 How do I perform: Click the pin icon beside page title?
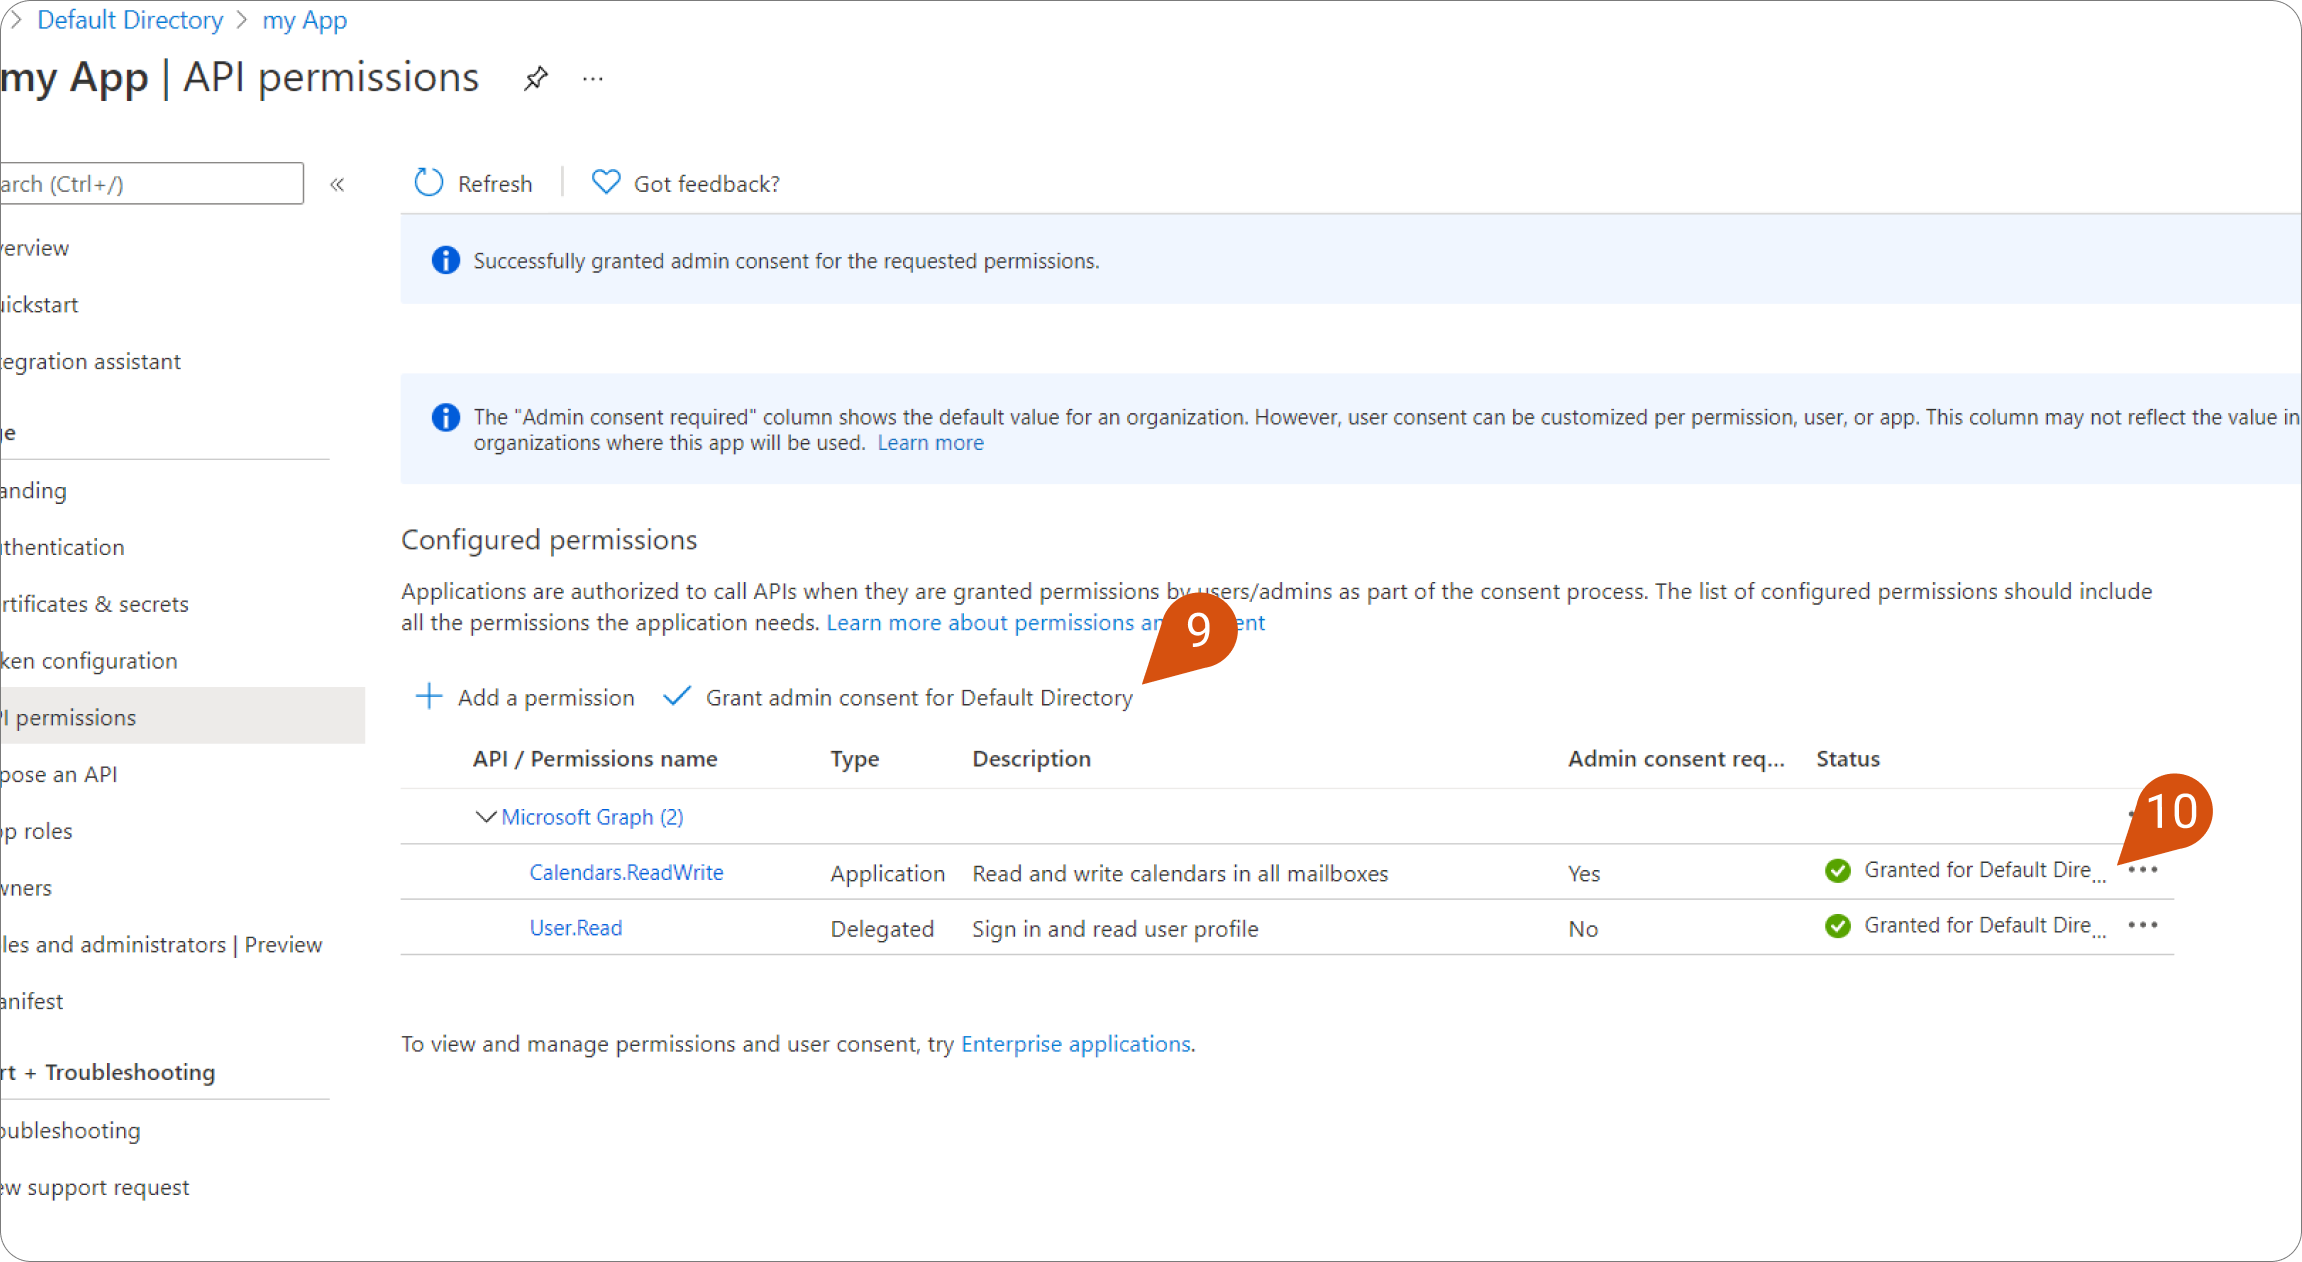click(x=536, y=78)
